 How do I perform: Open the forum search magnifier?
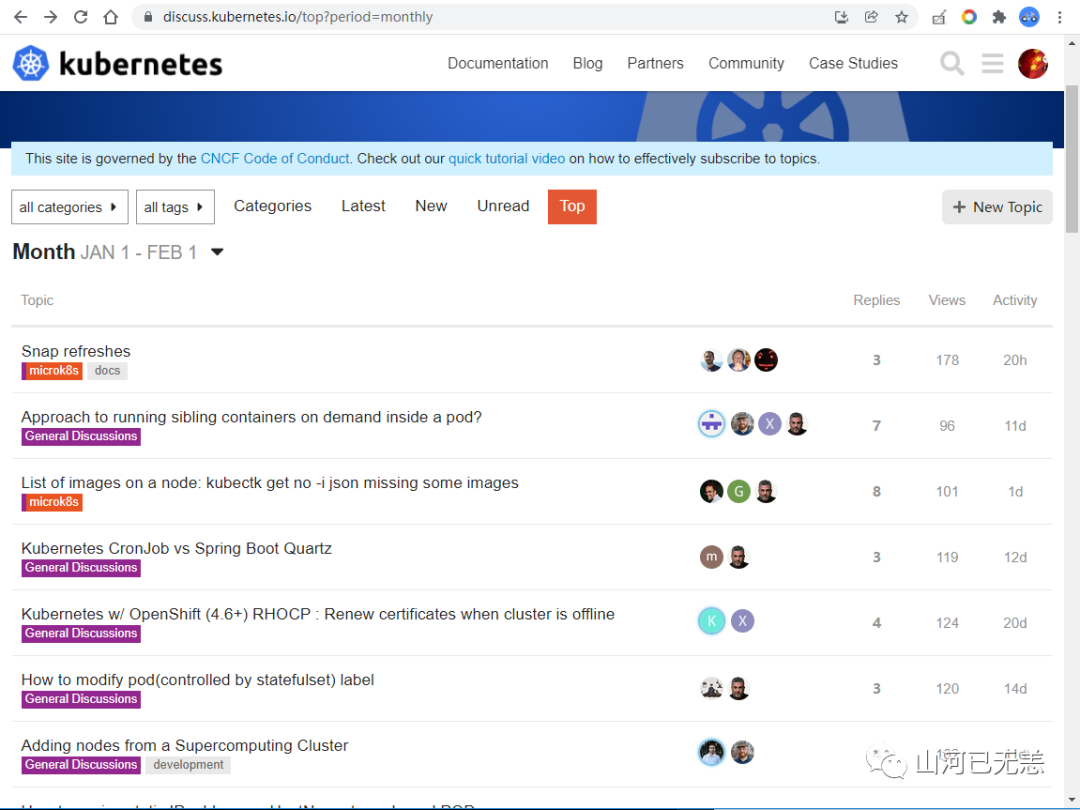click(x=952, y=63)
